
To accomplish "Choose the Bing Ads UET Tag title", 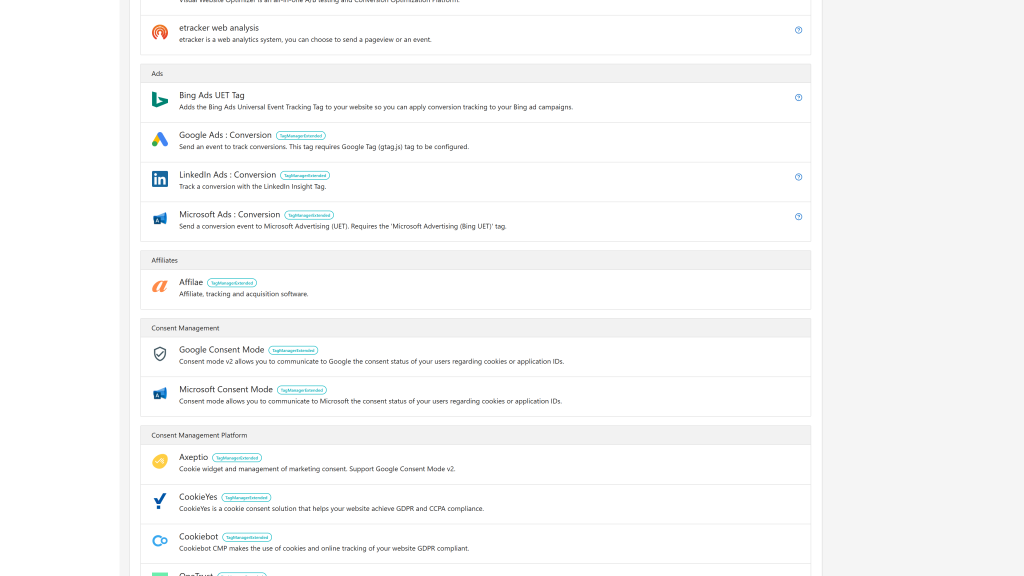I will coord(212,95).
